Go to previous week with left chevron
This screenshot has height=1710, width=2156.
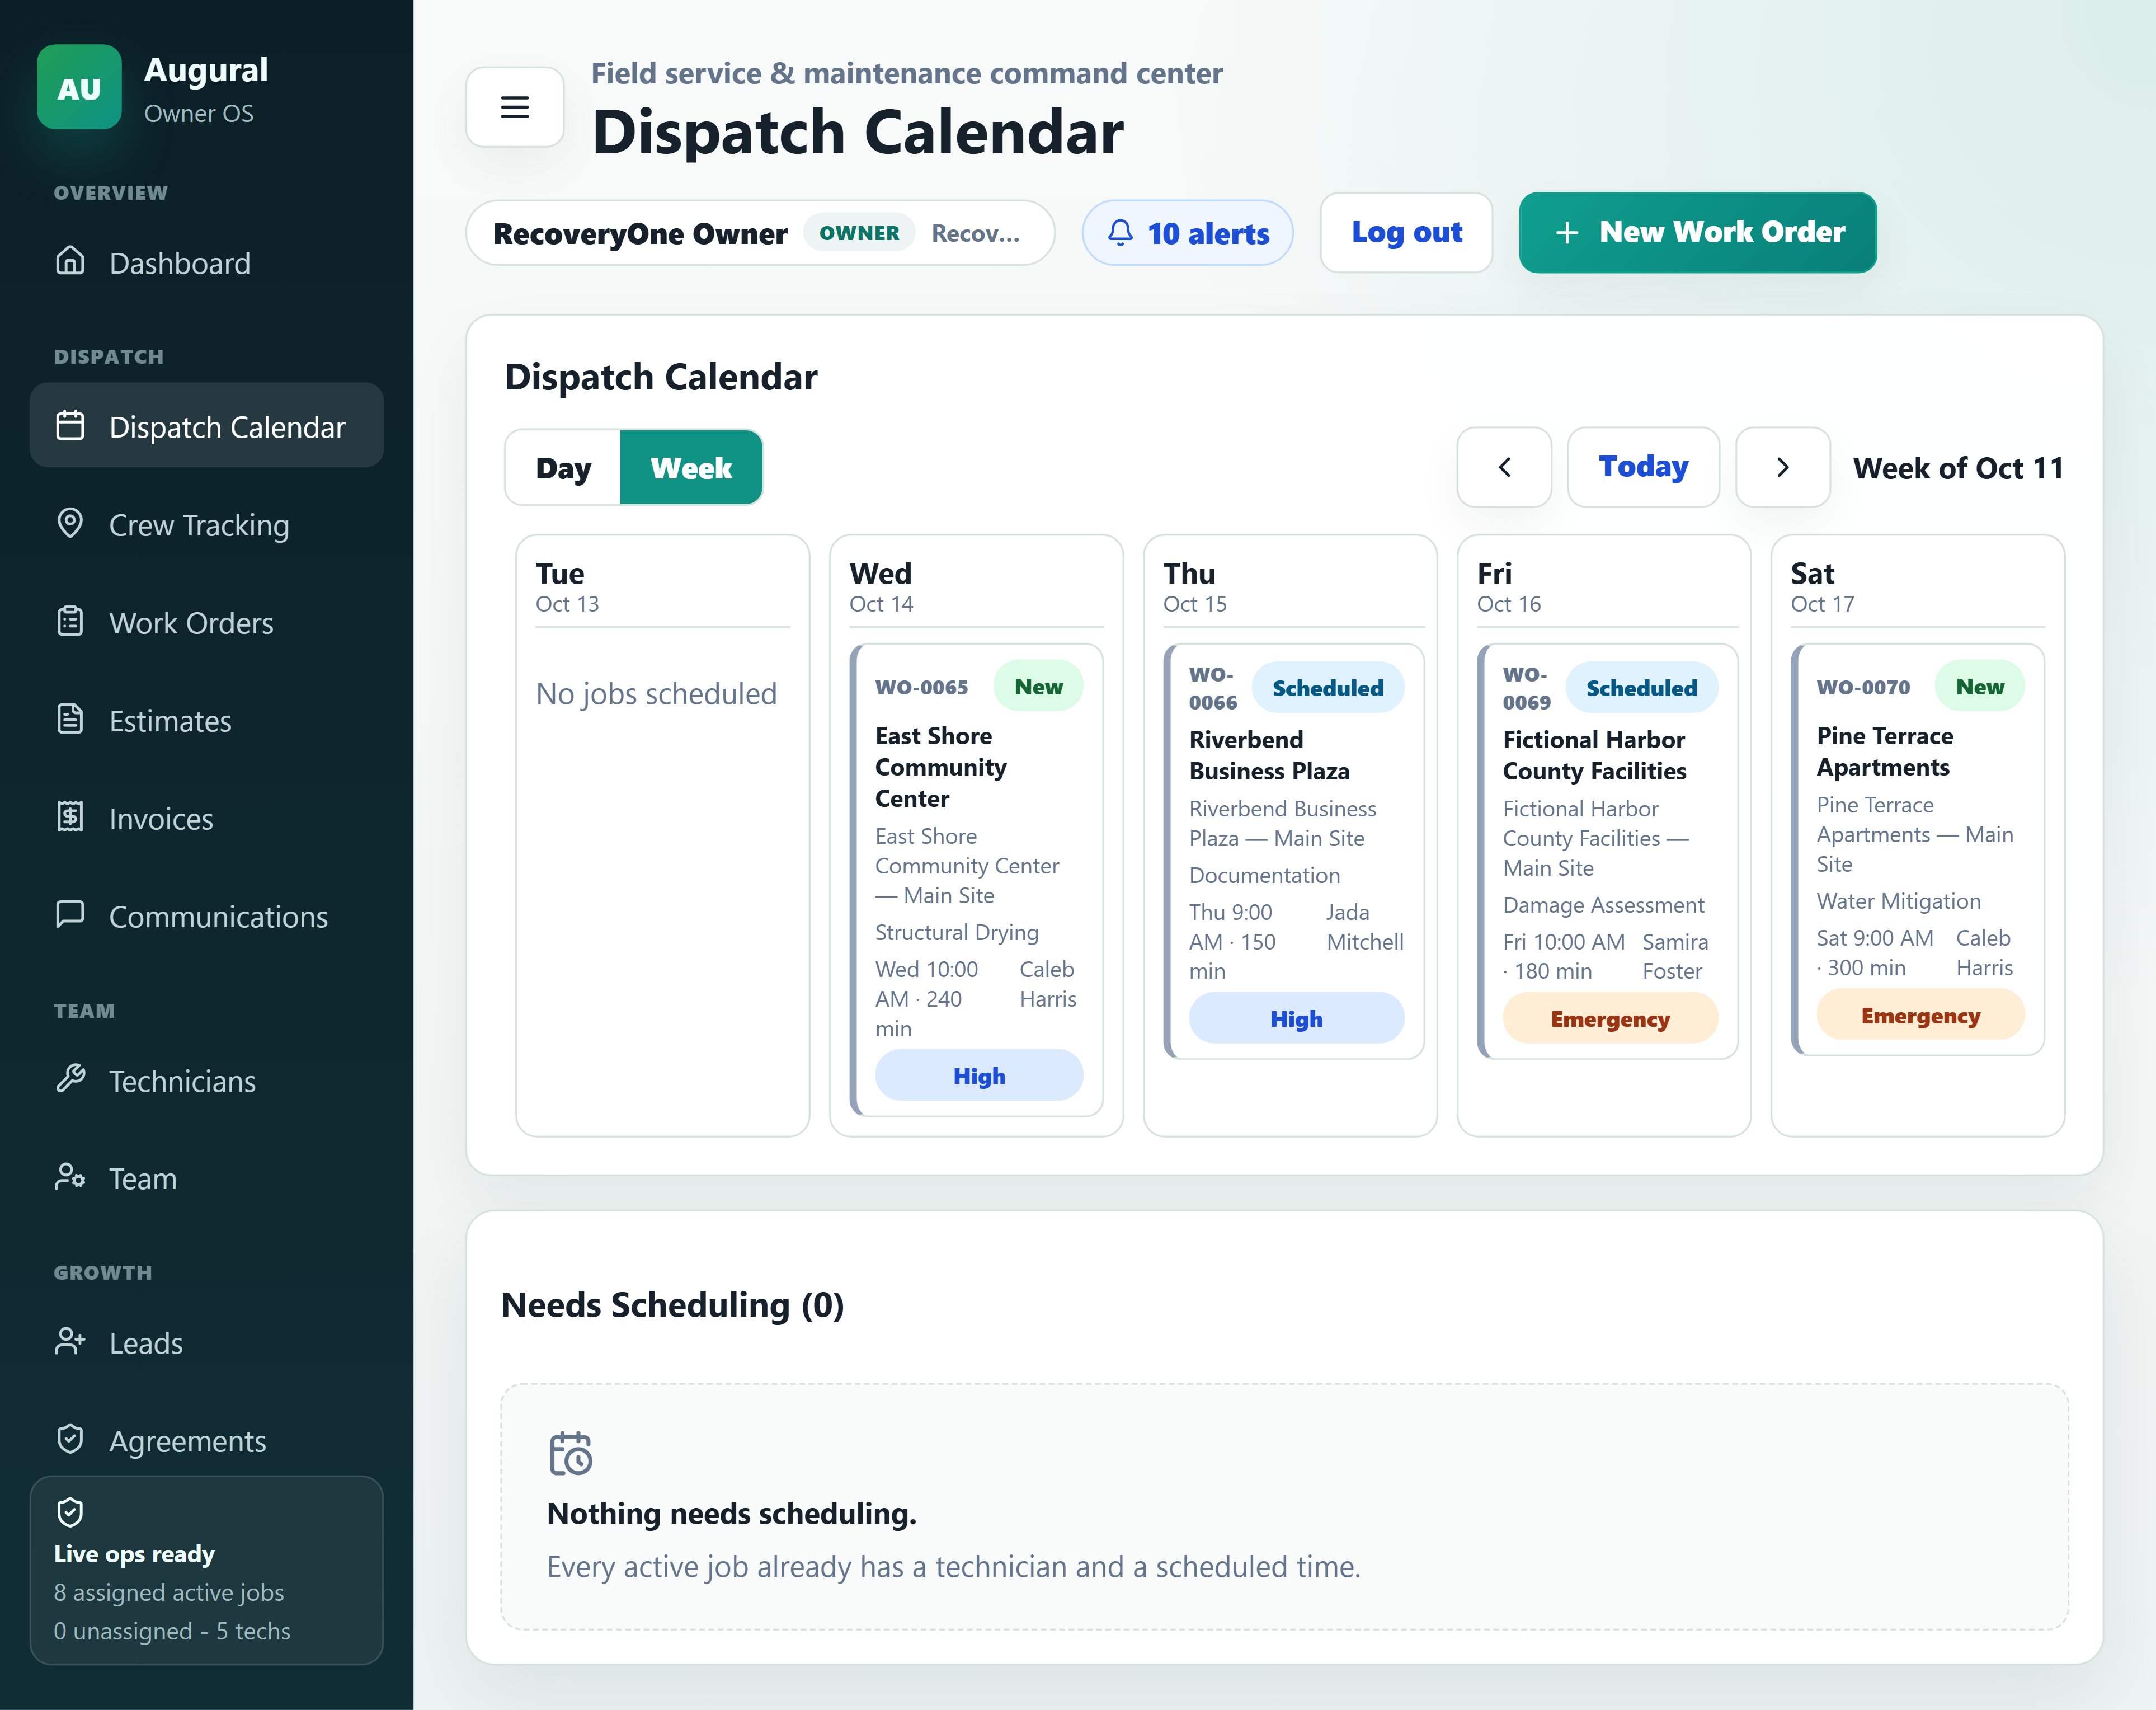(1504, 467)
